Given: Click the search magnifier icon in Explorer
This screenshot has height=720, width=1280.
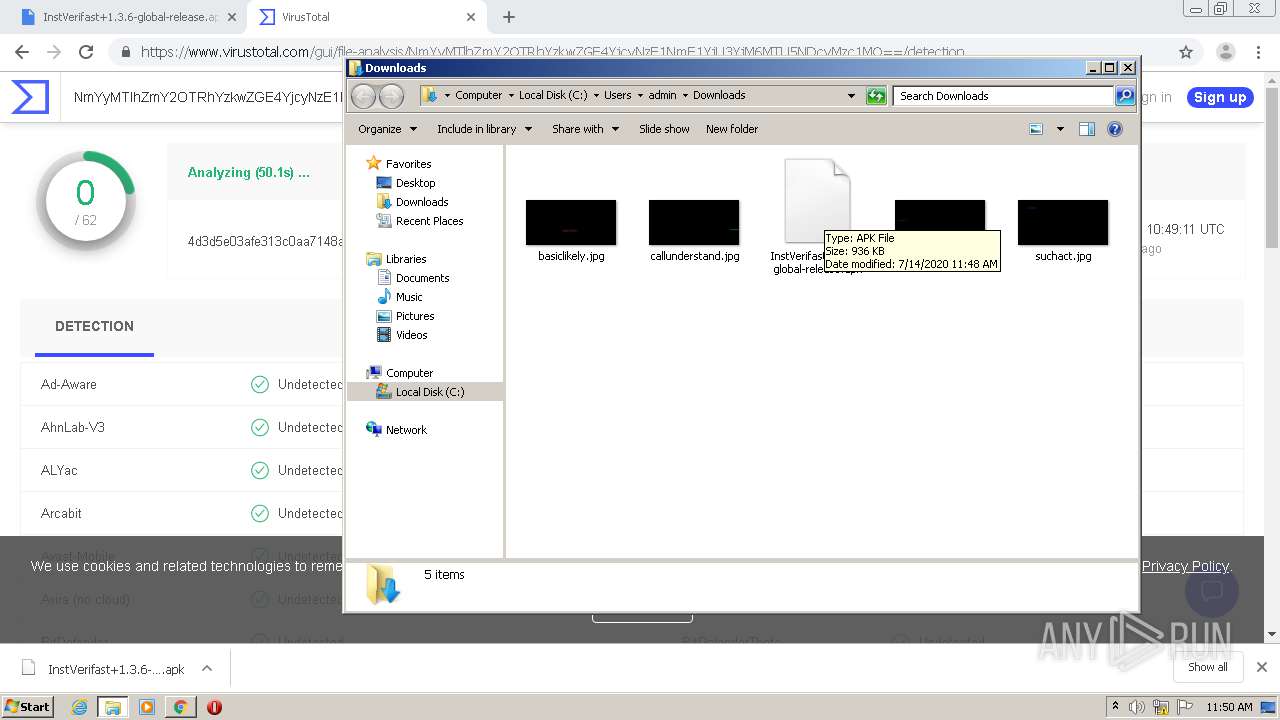Looking at the screenshot, I should click(1125, 96).
